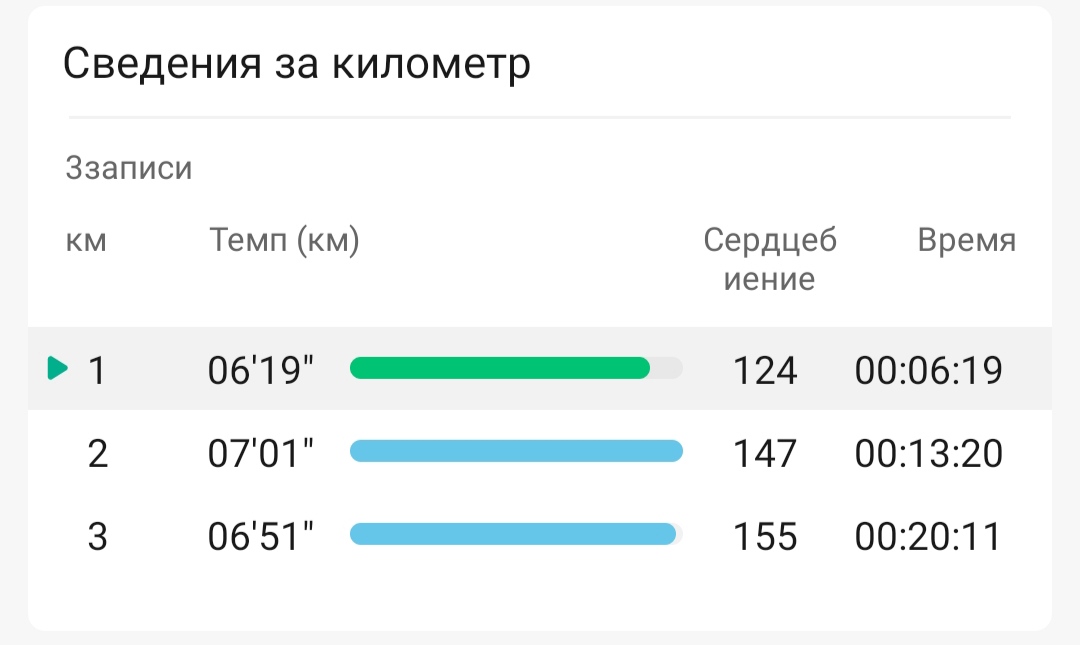Screen dimensions: 1080x645
Task: Click heart rate value 124
Action: pyautogui.click(x=765, y=370)
